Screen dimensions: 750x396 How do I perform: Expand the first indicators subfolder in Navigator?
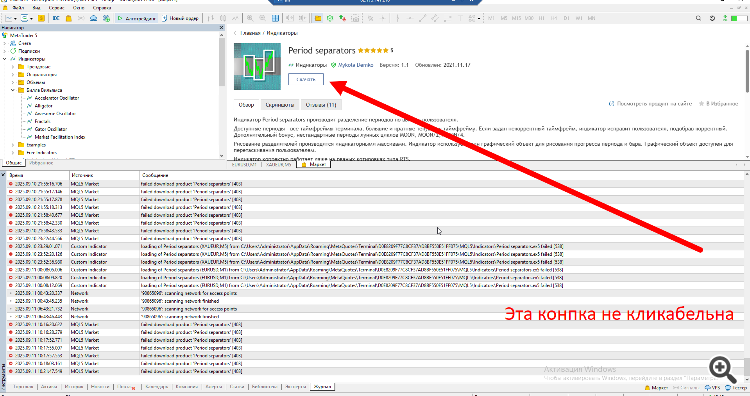pos(13,66)
